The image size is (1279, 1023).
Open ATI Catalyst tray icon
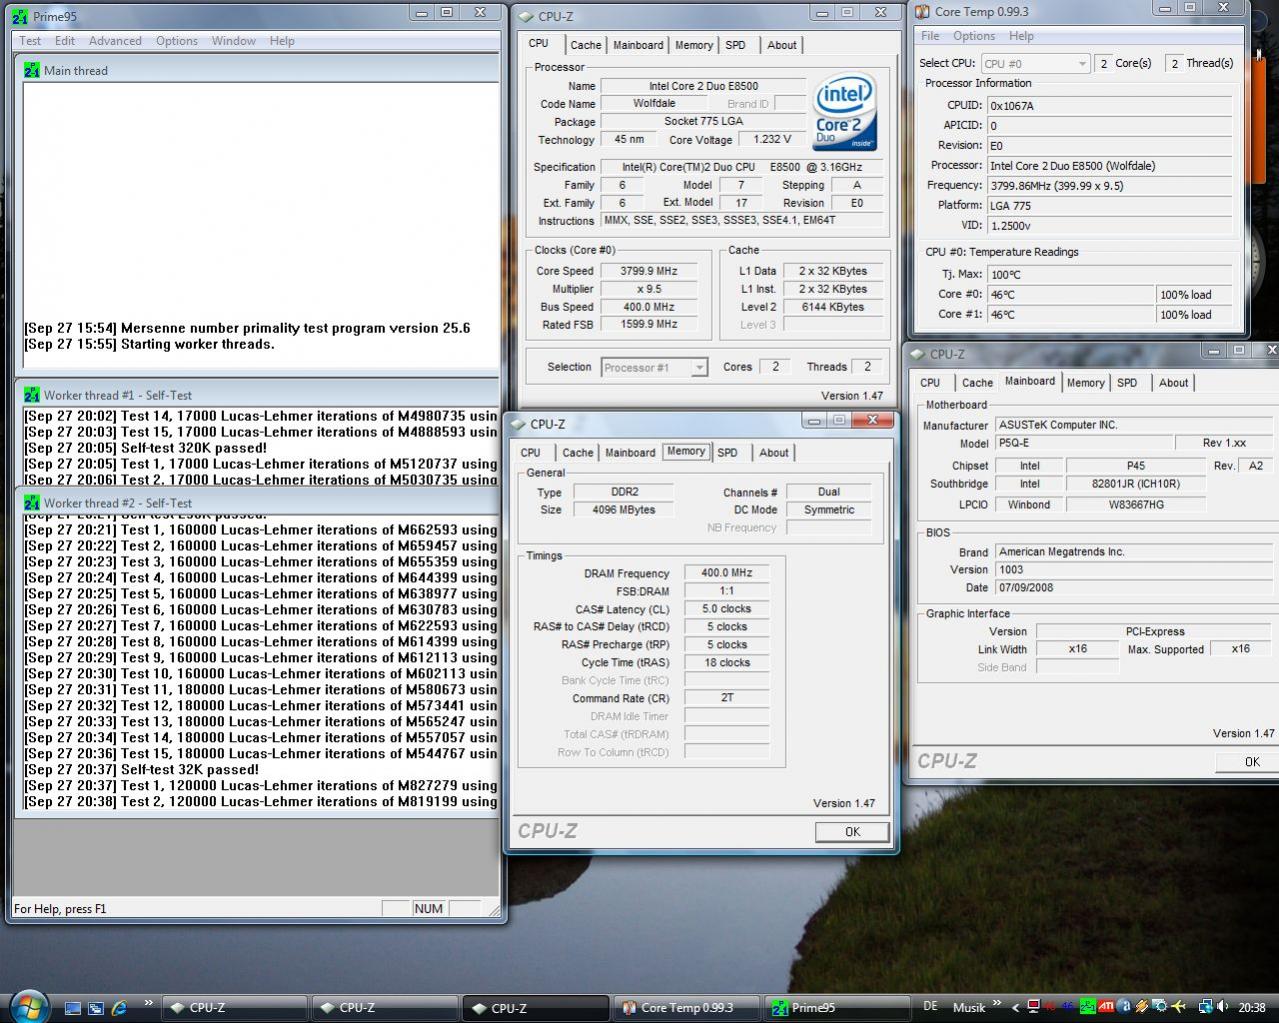click(x=1106, y=1007)
